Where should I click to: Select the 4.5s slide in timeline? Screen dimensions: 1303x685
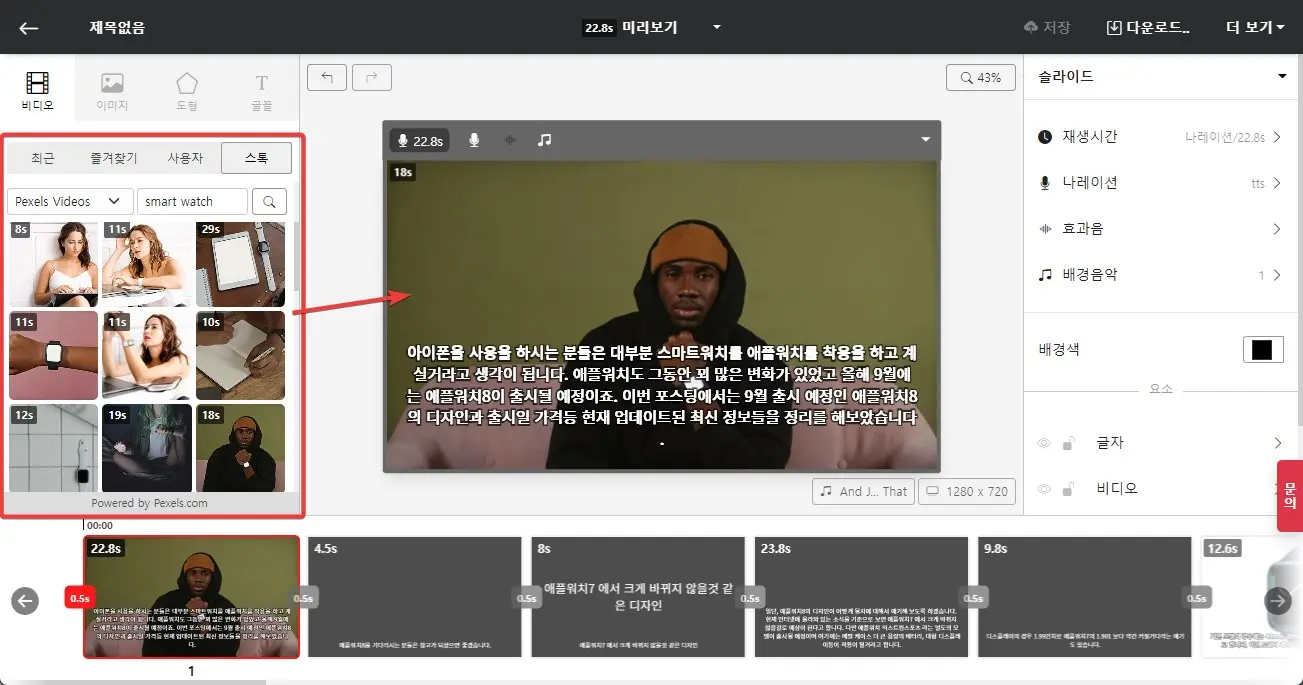[x=415, y=597]
